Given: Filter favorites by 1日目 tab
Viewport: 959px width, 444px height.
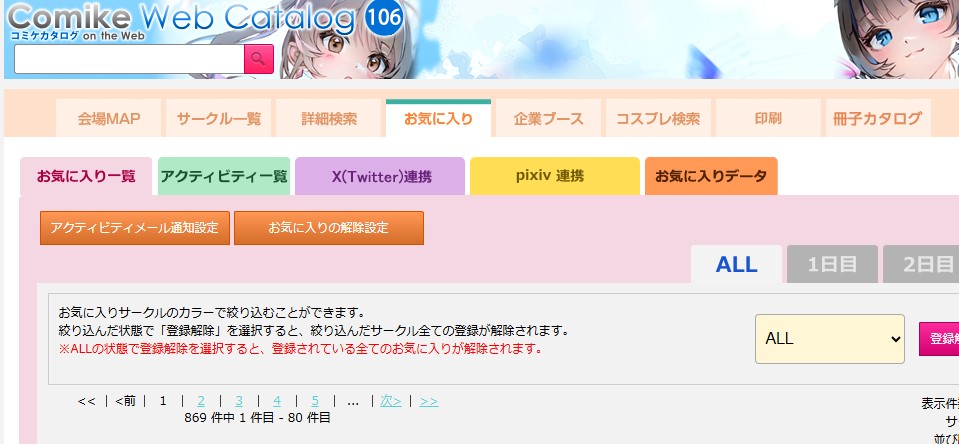Looking at the screenshot, I should pyautogui.click(x=832, y=264).
